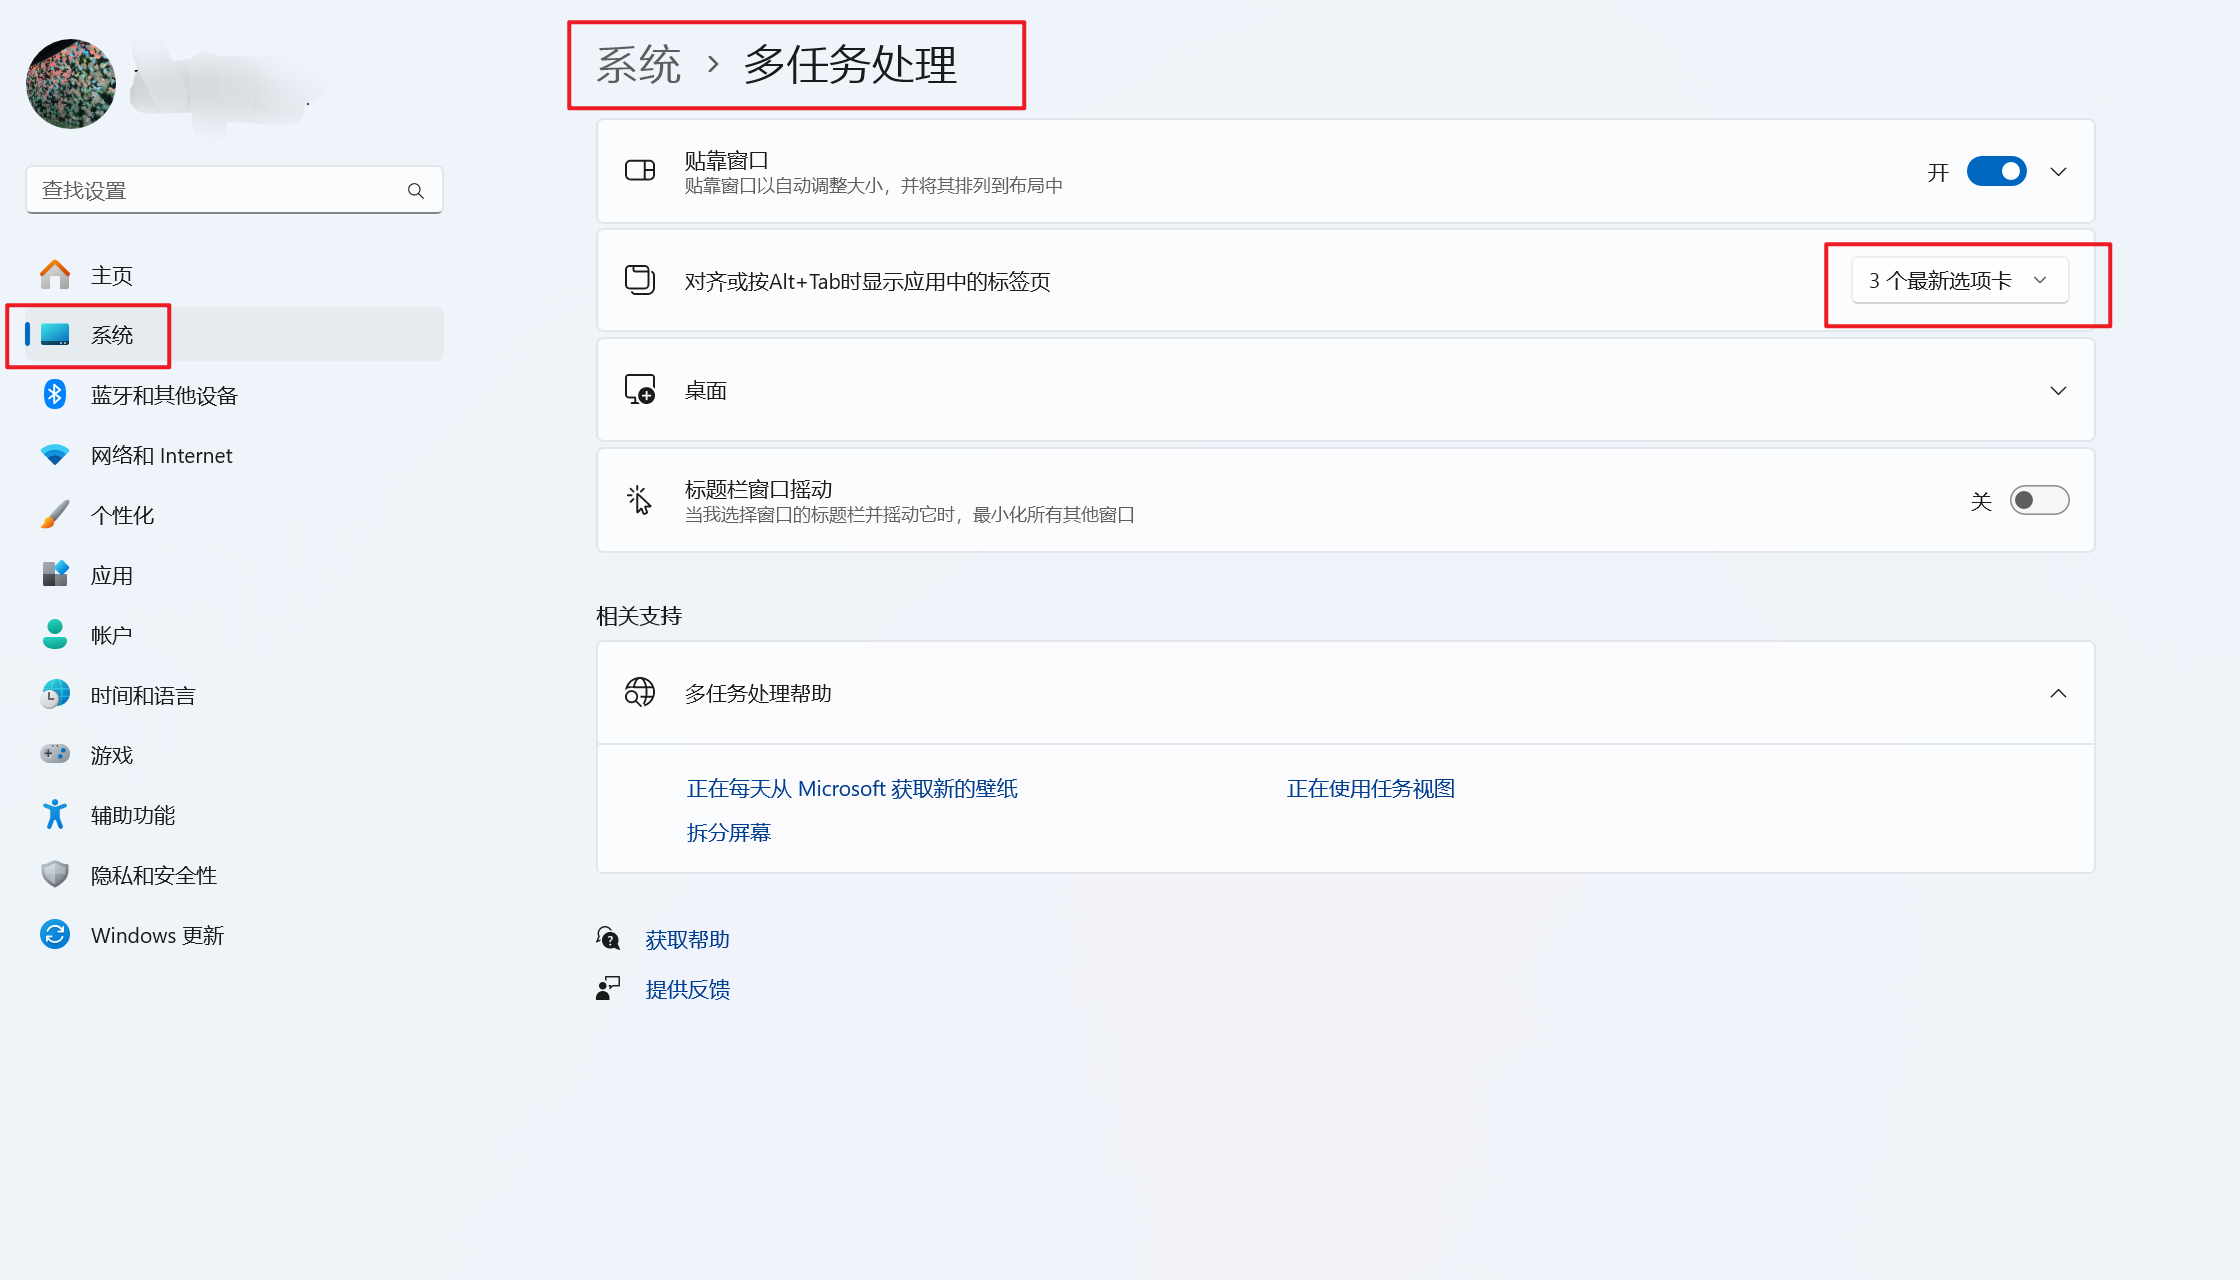Turn off the 贴靠窗口 toggle

1996,172
